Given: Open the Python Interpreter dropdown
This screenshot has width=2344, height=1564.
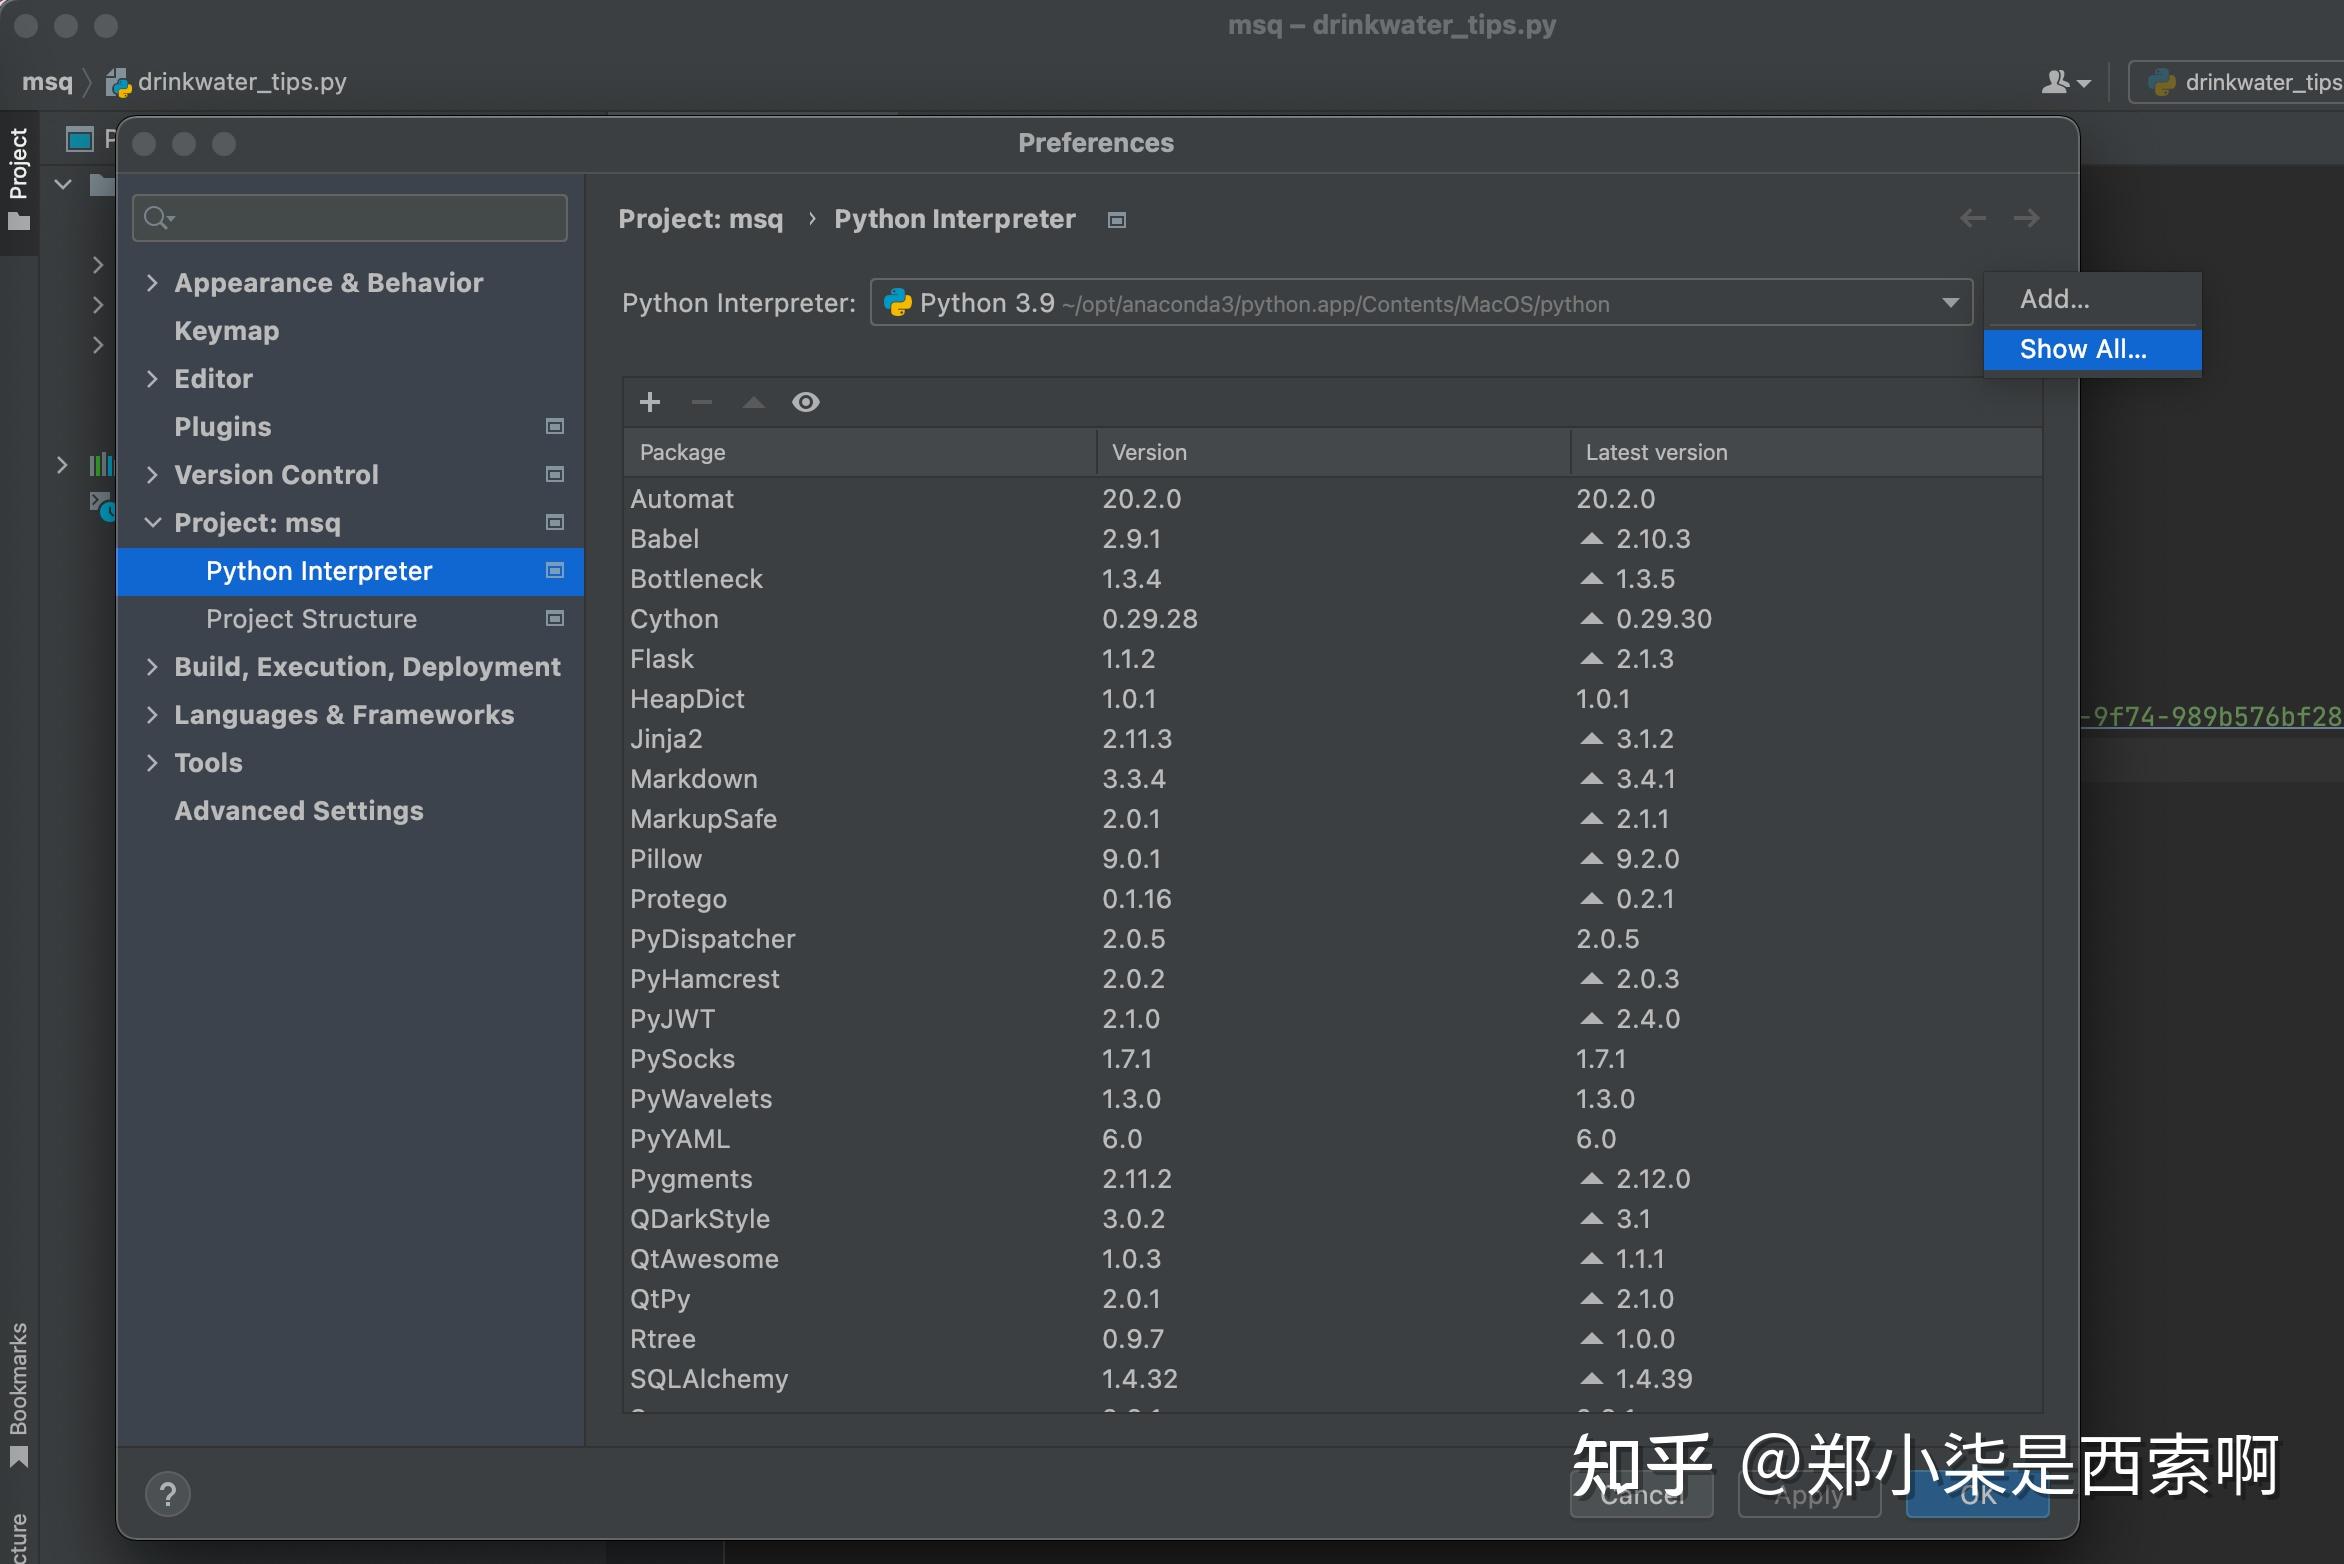Looking at the screenshot, I should click(x=1949, y=303).
